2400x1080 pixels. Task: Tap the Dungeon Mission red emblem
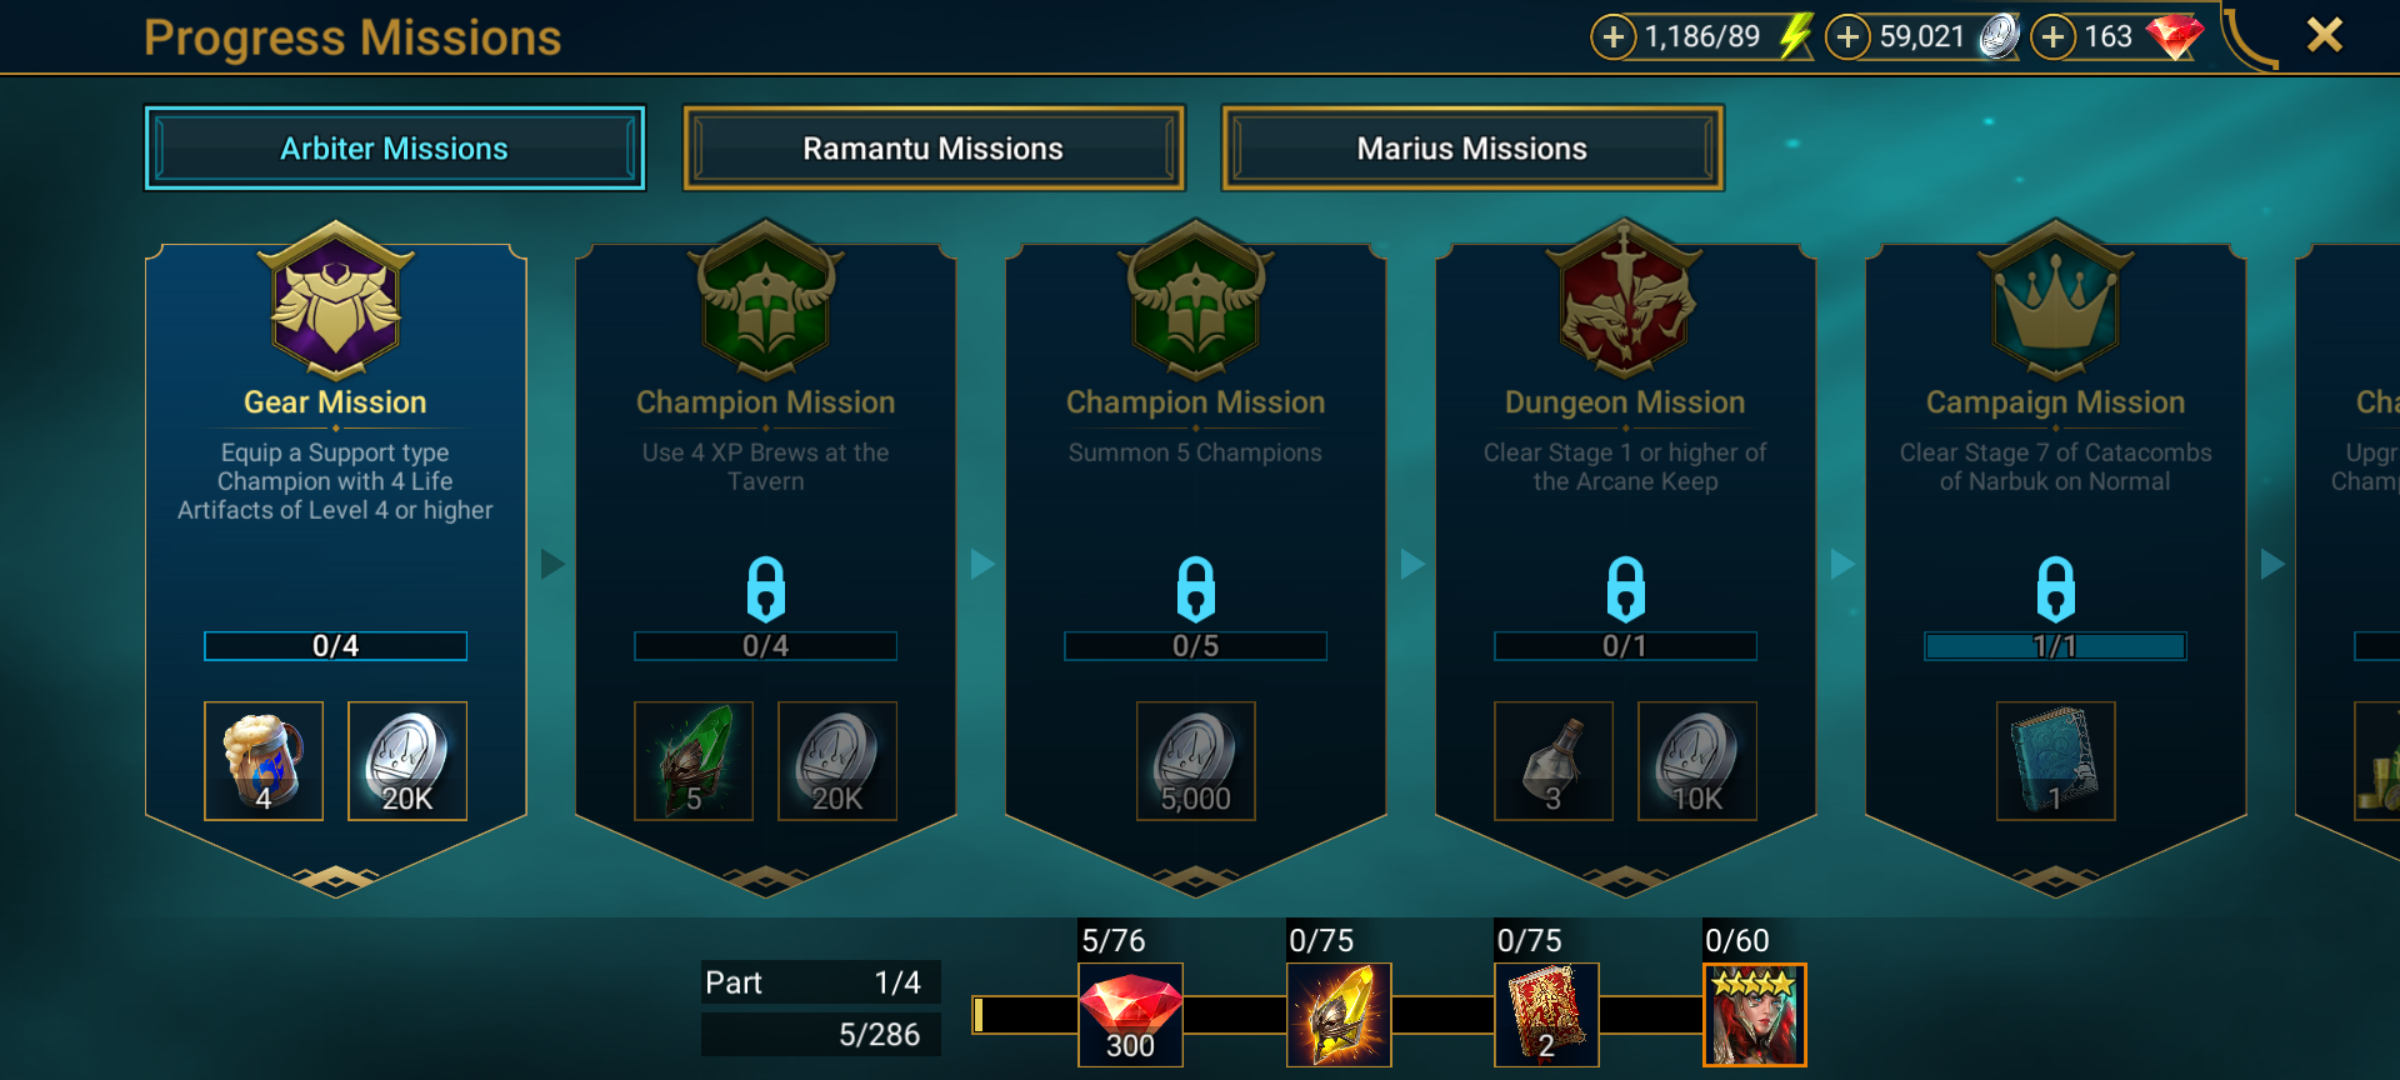(x=1625, y=299)
